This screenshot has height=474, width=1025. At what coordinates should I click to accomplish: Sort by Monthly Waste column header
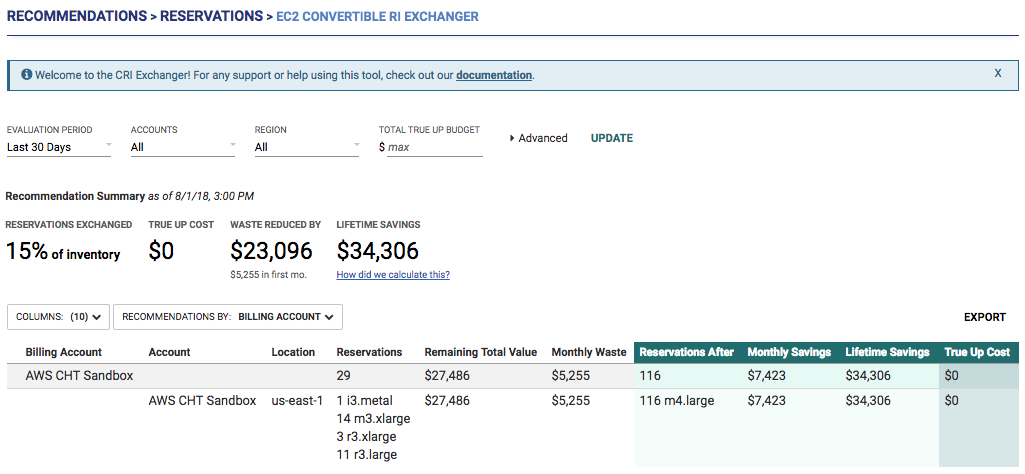[589, 352]
